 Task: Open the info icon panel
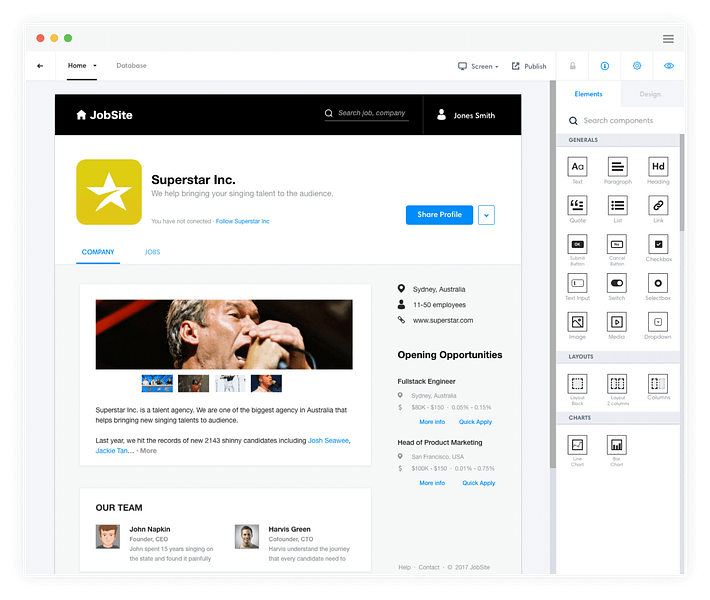click(x=604, y=66)
